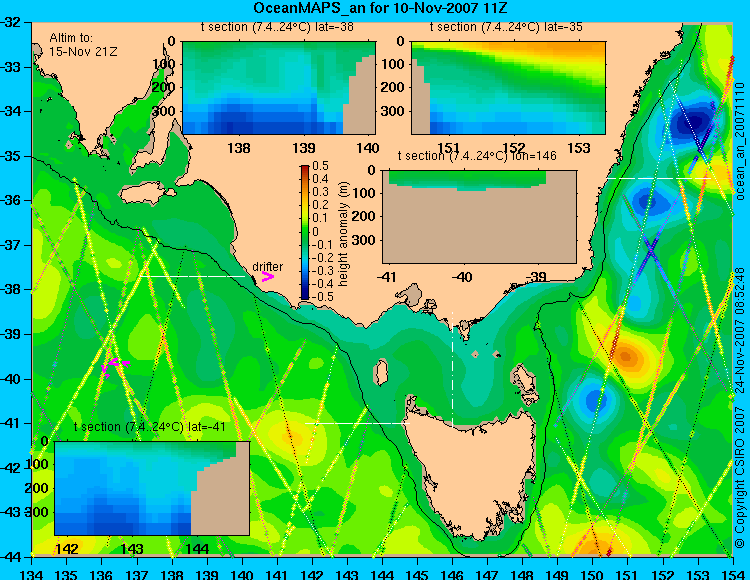Viewport: 750px width, 580px height.
Task: Open the lat=-35 temperature section inset plot
Action: tap(508, 88)
